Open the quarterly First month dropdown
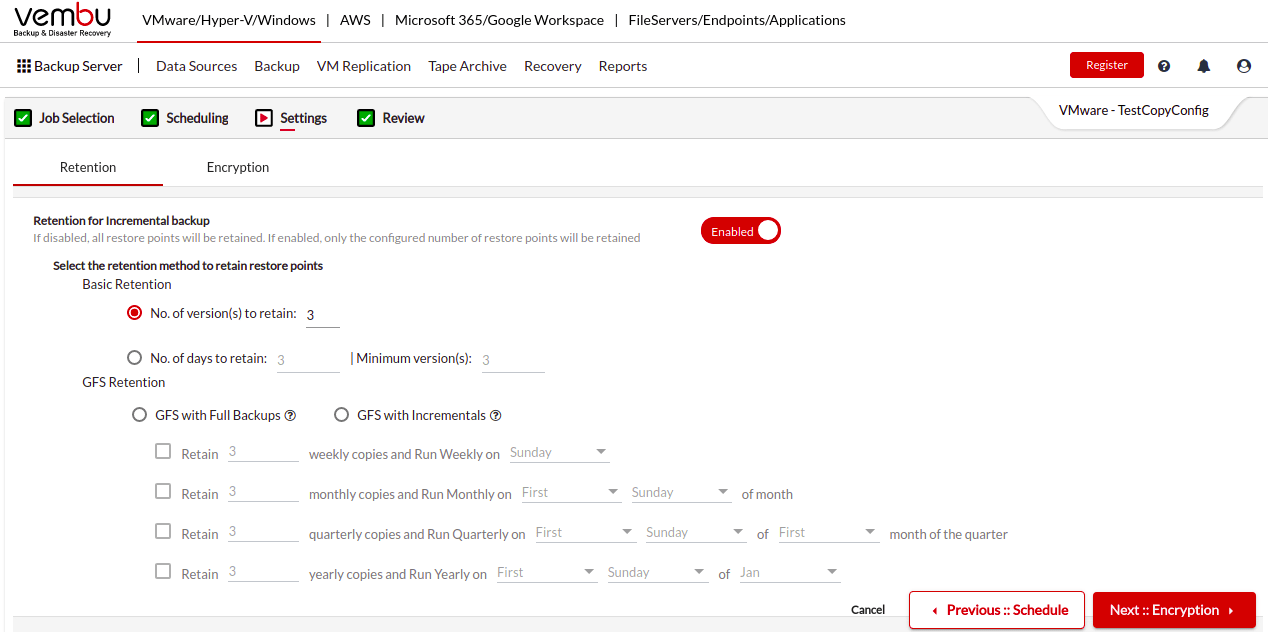Screen dimensions: 1268x632 pyautogui.click(x=828, y=532)
